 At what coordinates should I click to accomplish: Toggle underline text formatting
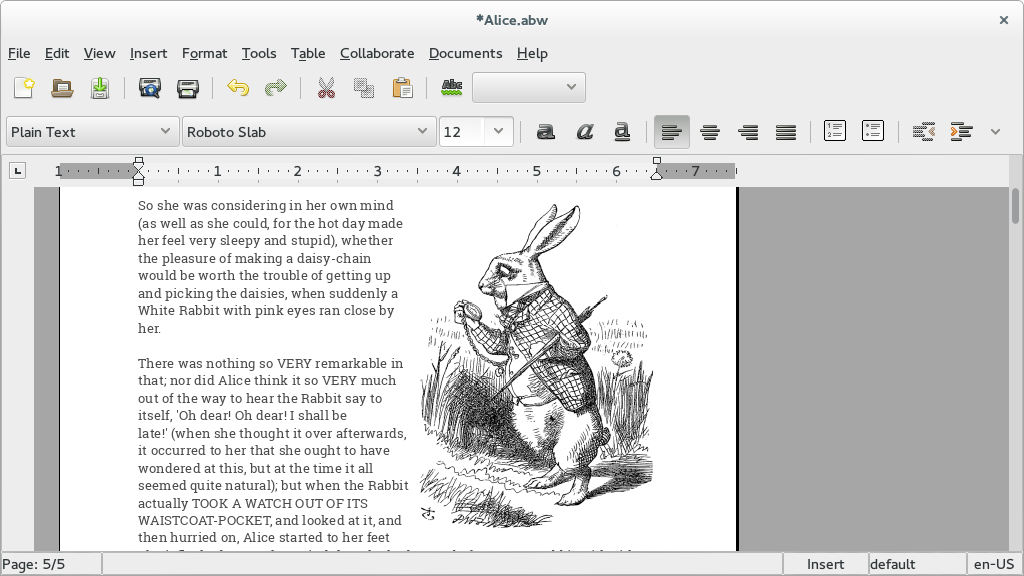[622, 132]
